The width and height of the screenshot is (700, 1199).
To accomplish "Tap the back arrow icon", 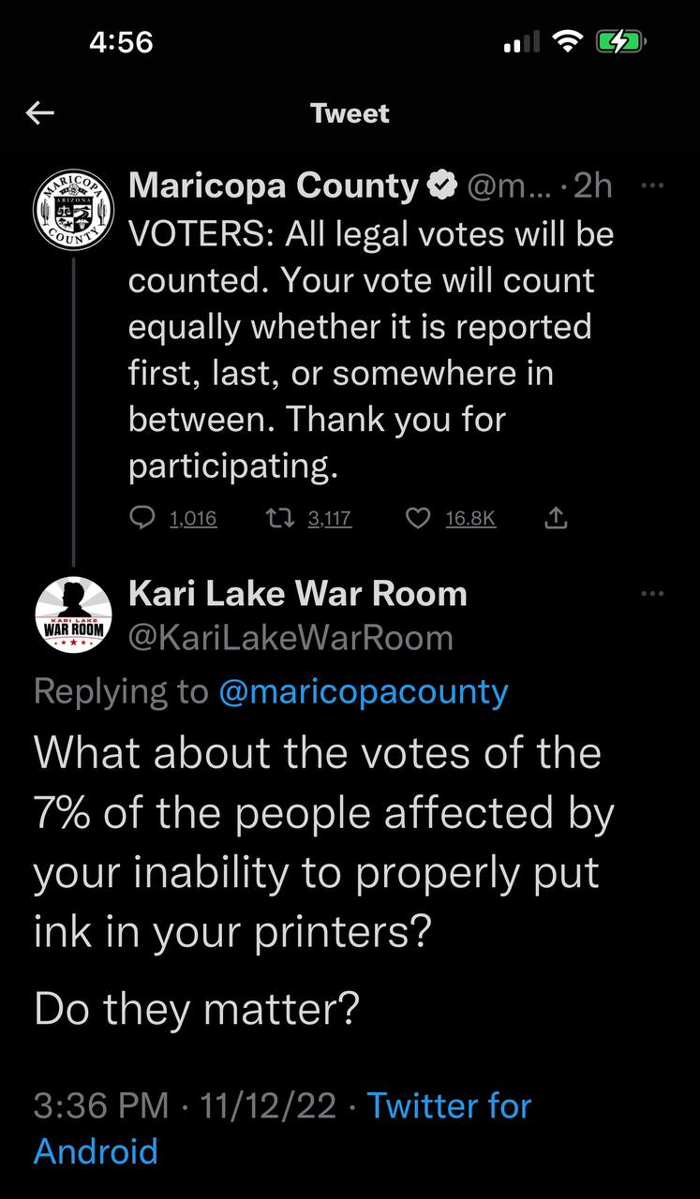I will [x=40, y=113].
